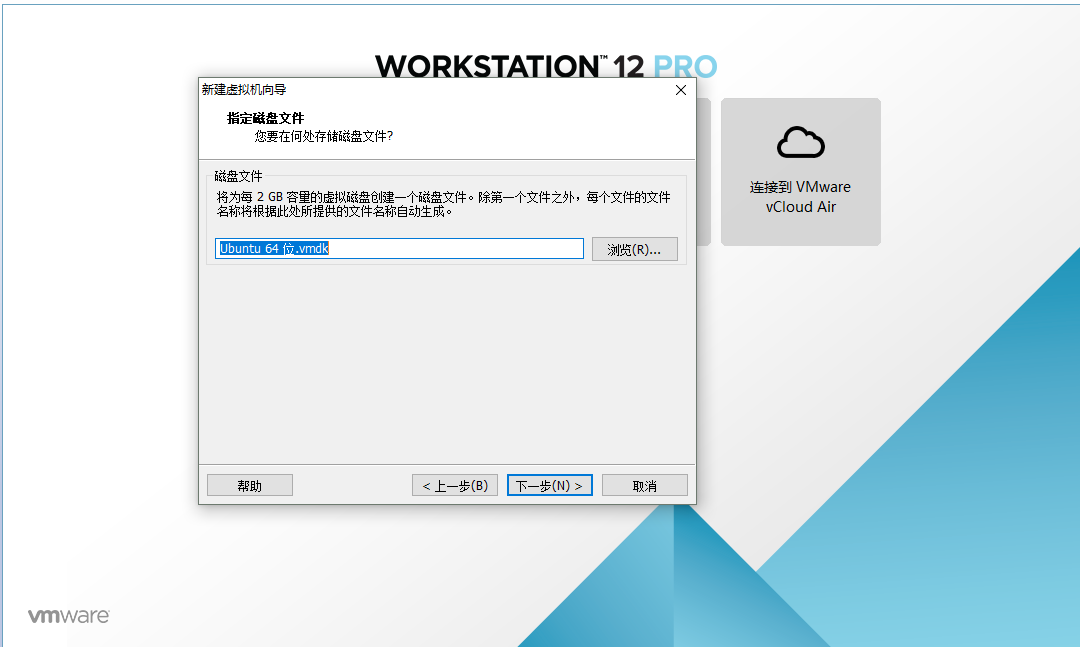Cancel the wizard with 取消 button
This screenshot has height=647, width=1080.
[645, 485]
